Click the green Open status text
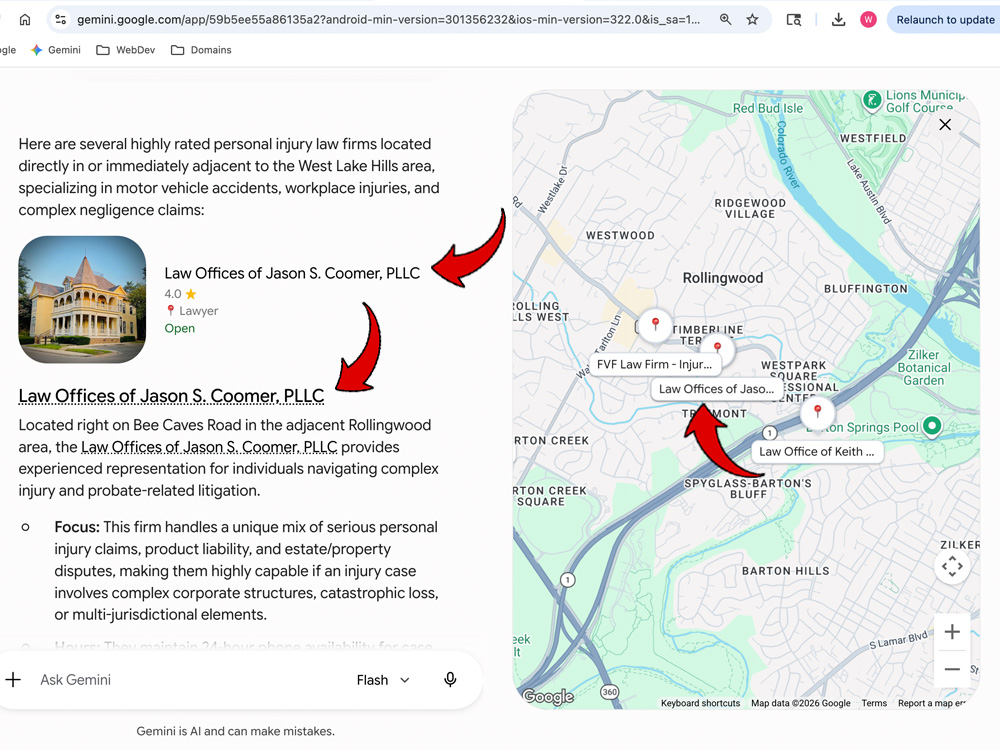Image resolution: width=1000 pixels, height=750 pixels. (x=180, y=328)
